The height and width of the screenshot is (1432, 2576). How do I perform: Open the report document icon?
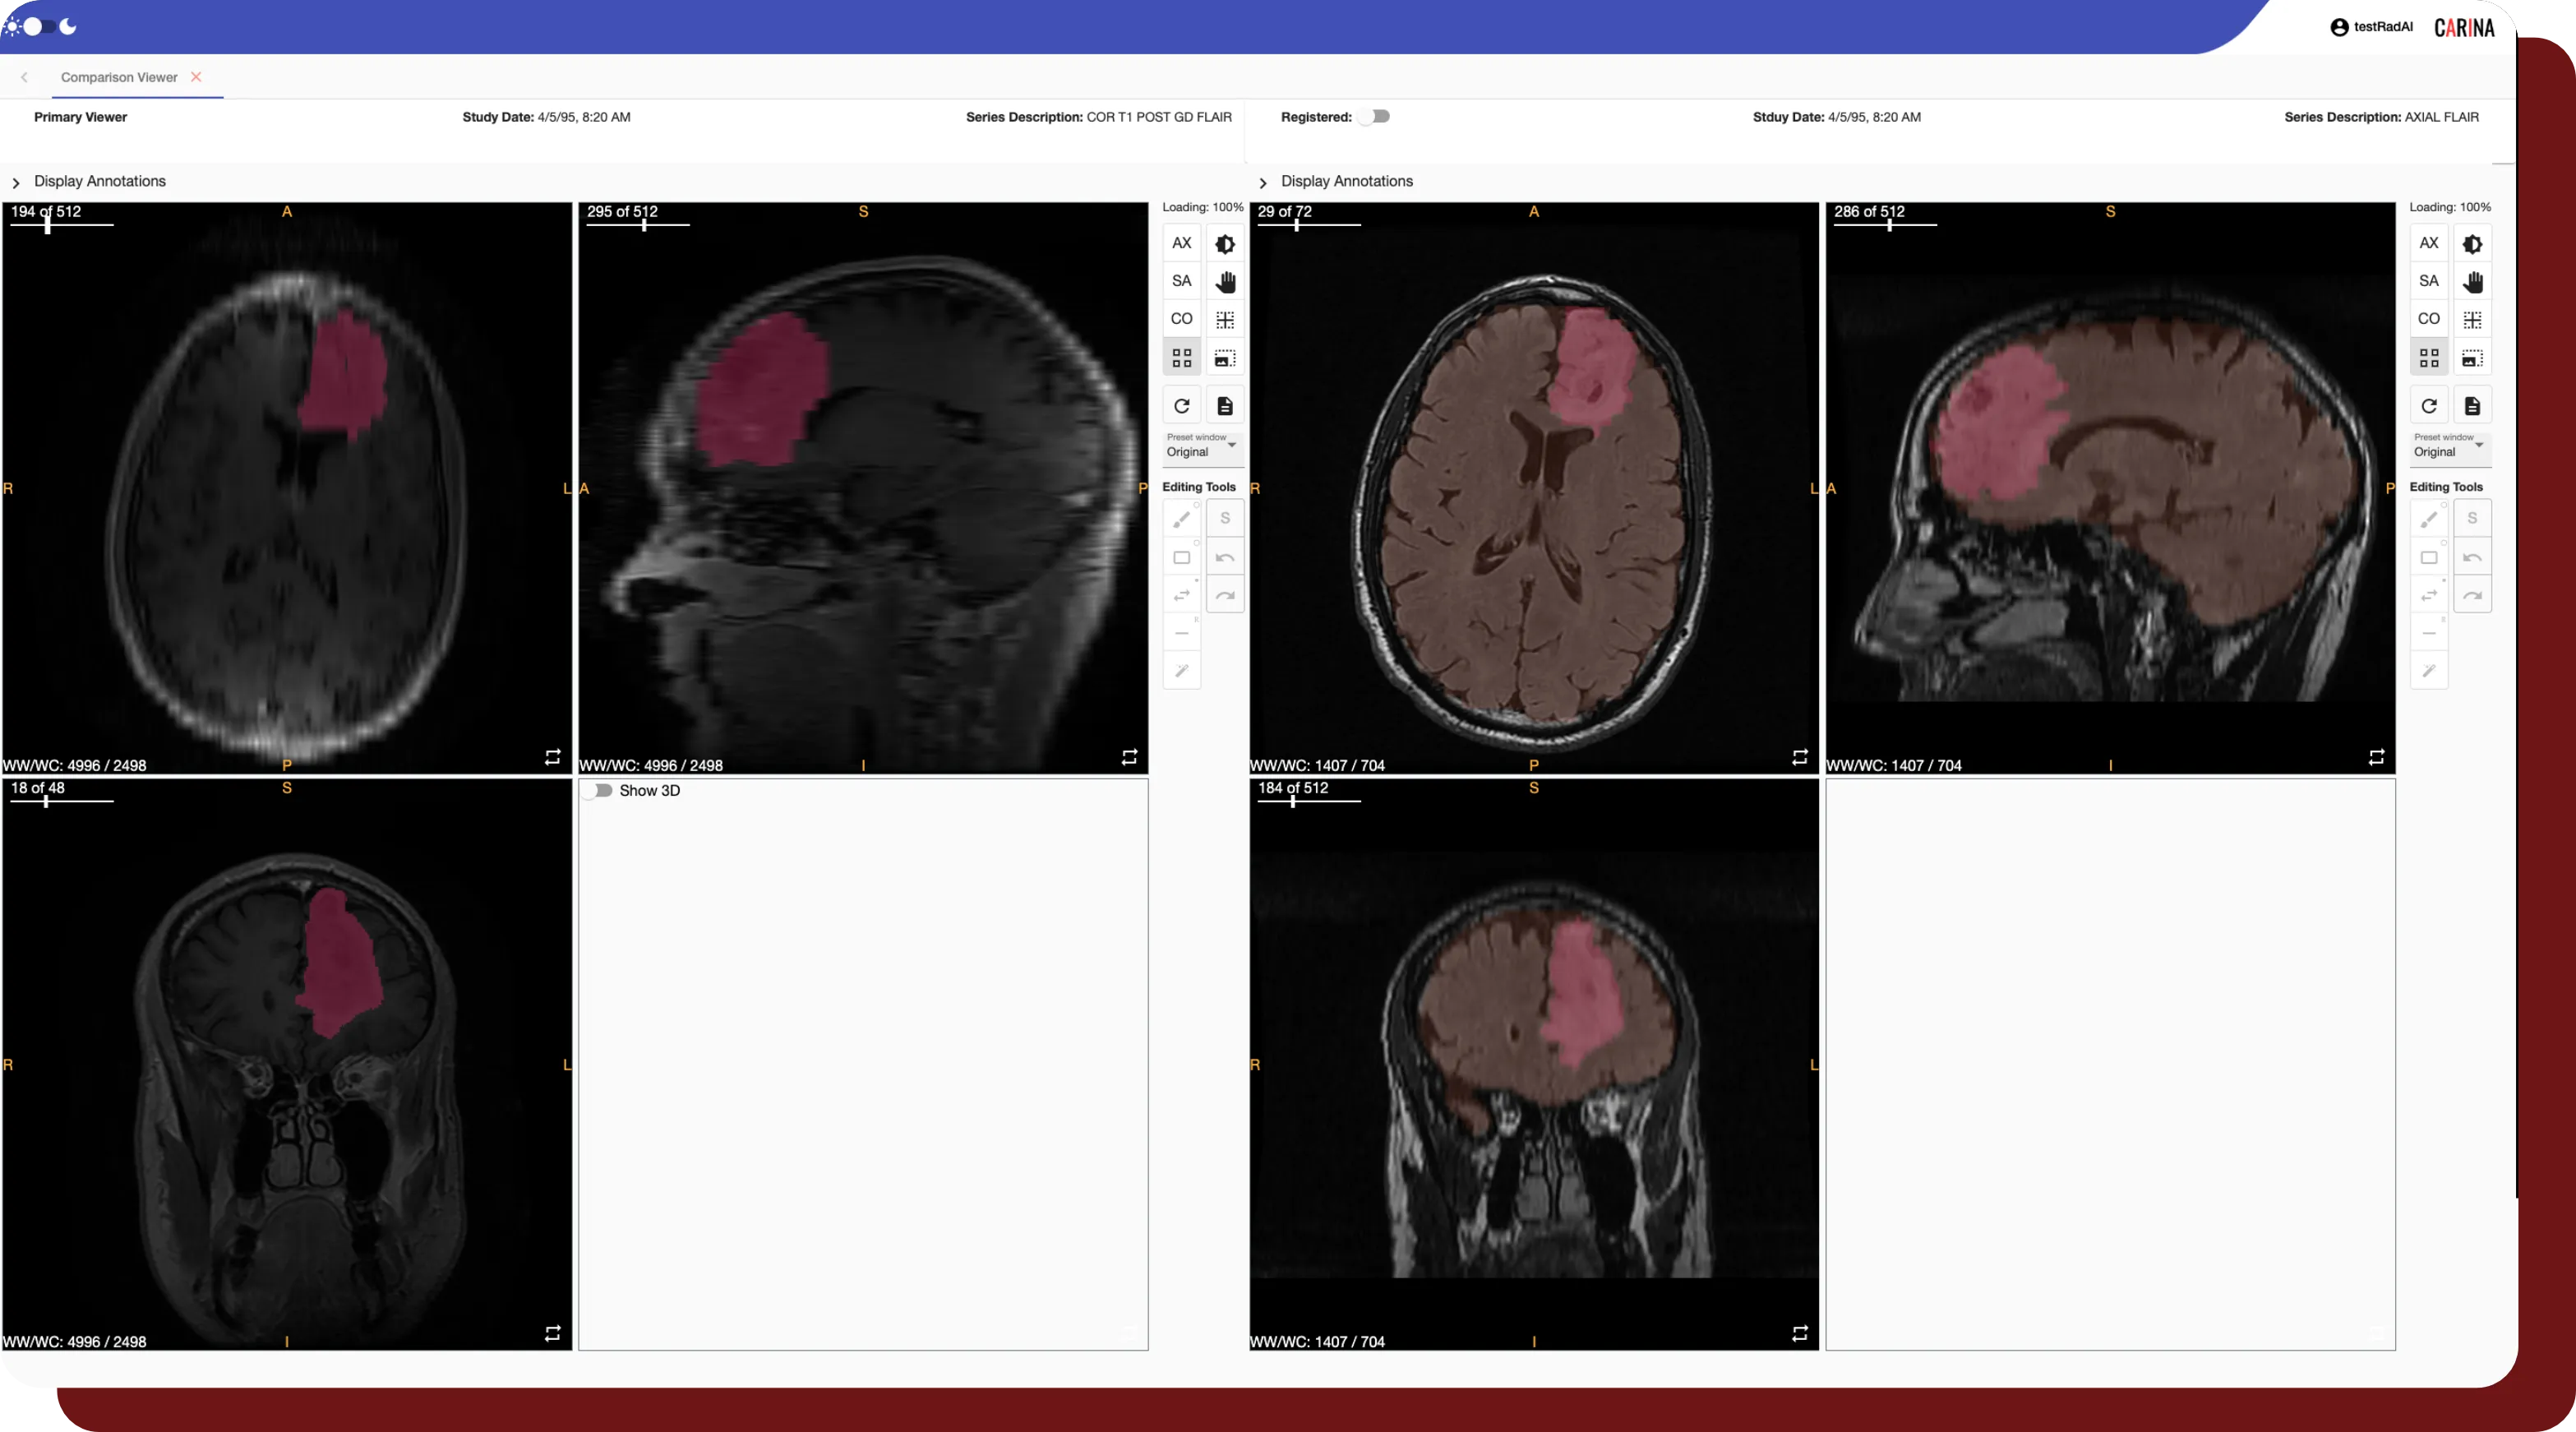[1225, 405]
